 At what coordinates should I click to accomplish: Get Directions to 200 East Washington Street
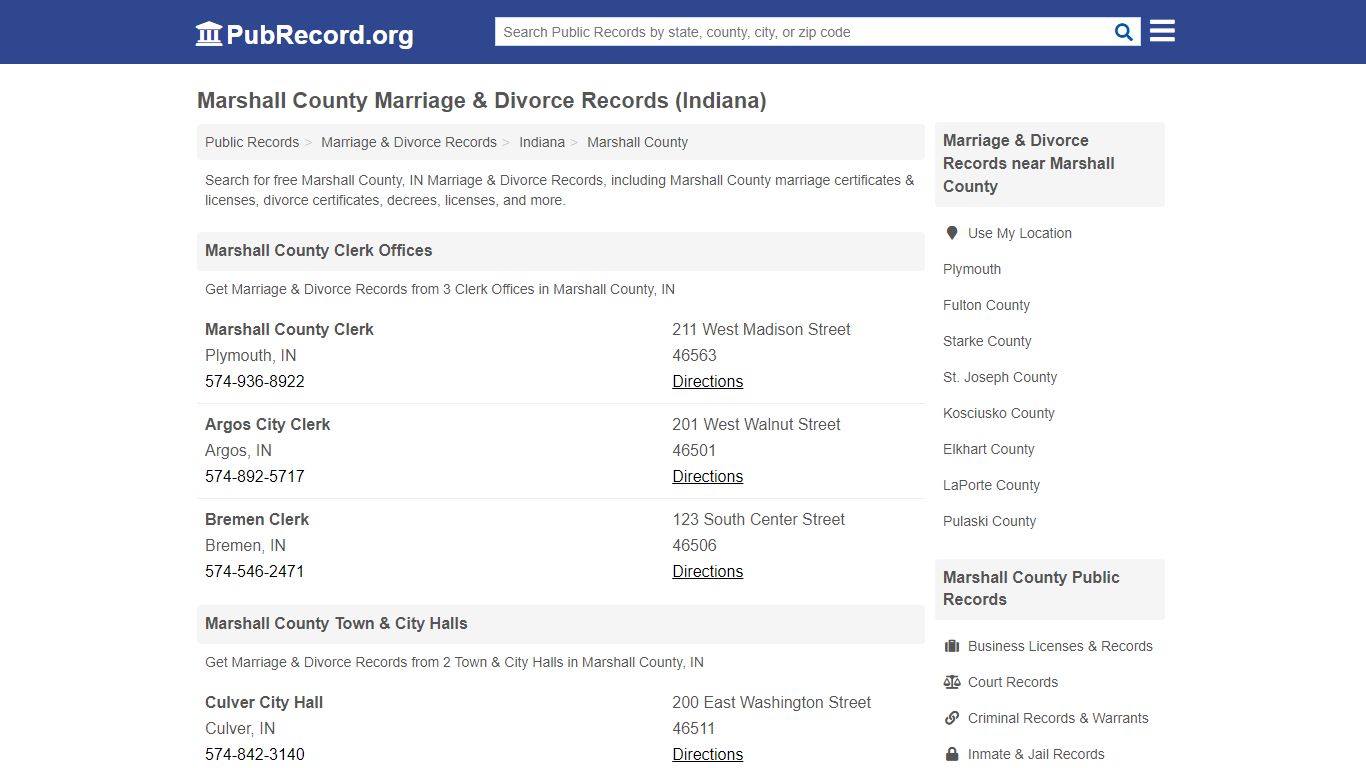click(x=707, y=754)
